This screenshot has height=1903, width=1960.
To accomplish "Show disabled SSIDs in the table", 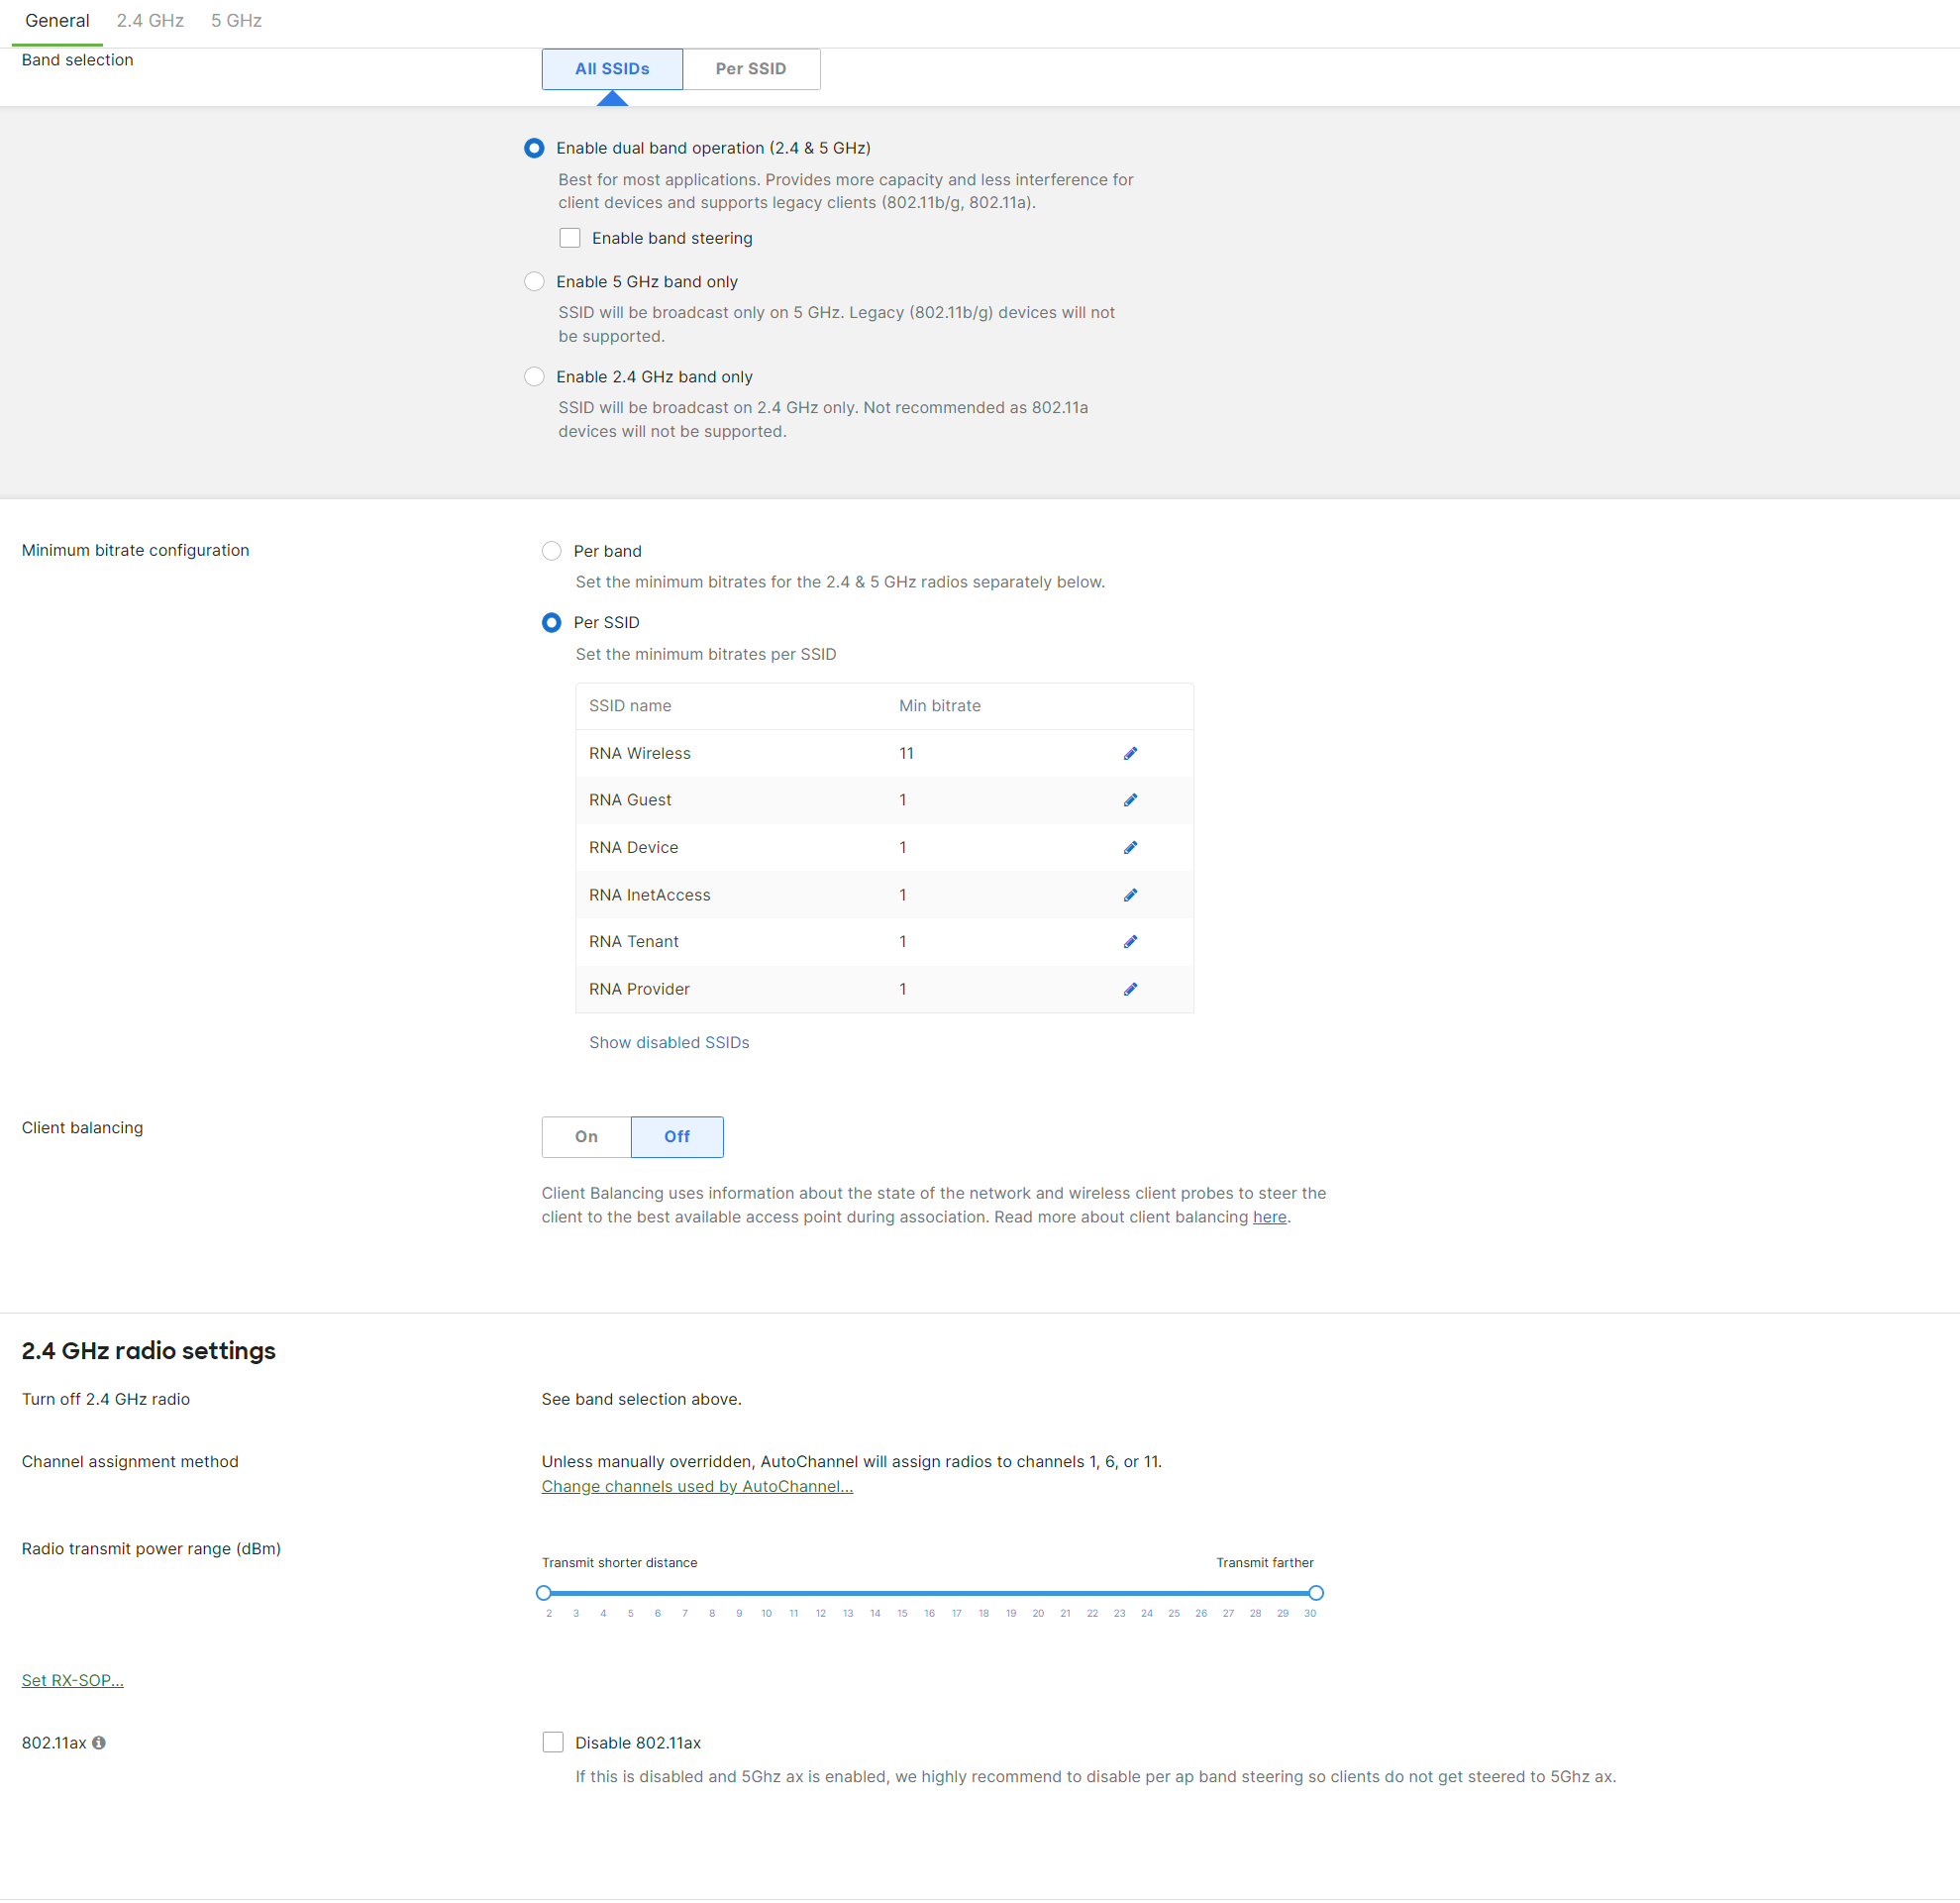I will click(668, 1042).
